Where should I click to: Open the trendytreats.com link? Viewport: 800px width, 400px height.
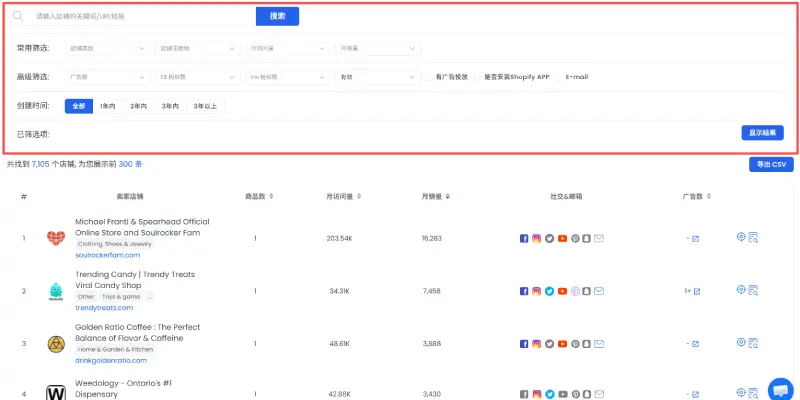pyautogui.click(x=104, y=308)
